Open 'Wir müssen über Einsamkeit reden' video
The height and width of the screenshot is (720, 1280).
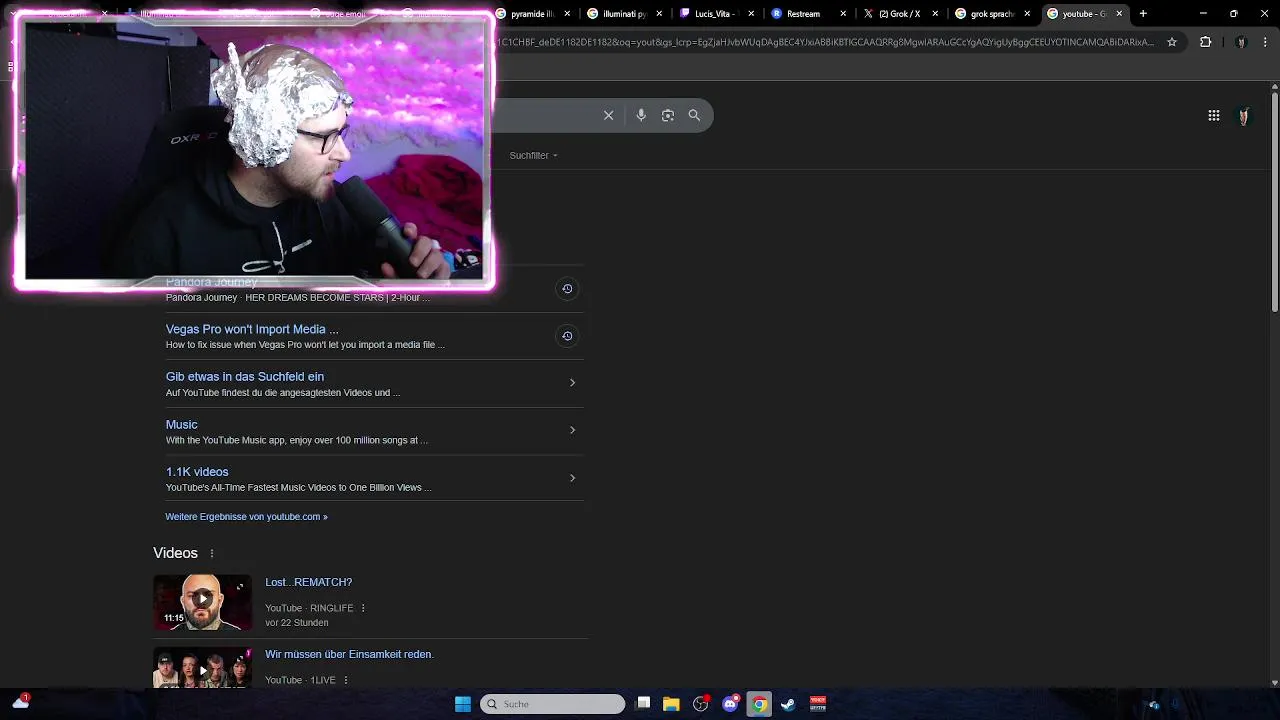[x=349, y=654]
